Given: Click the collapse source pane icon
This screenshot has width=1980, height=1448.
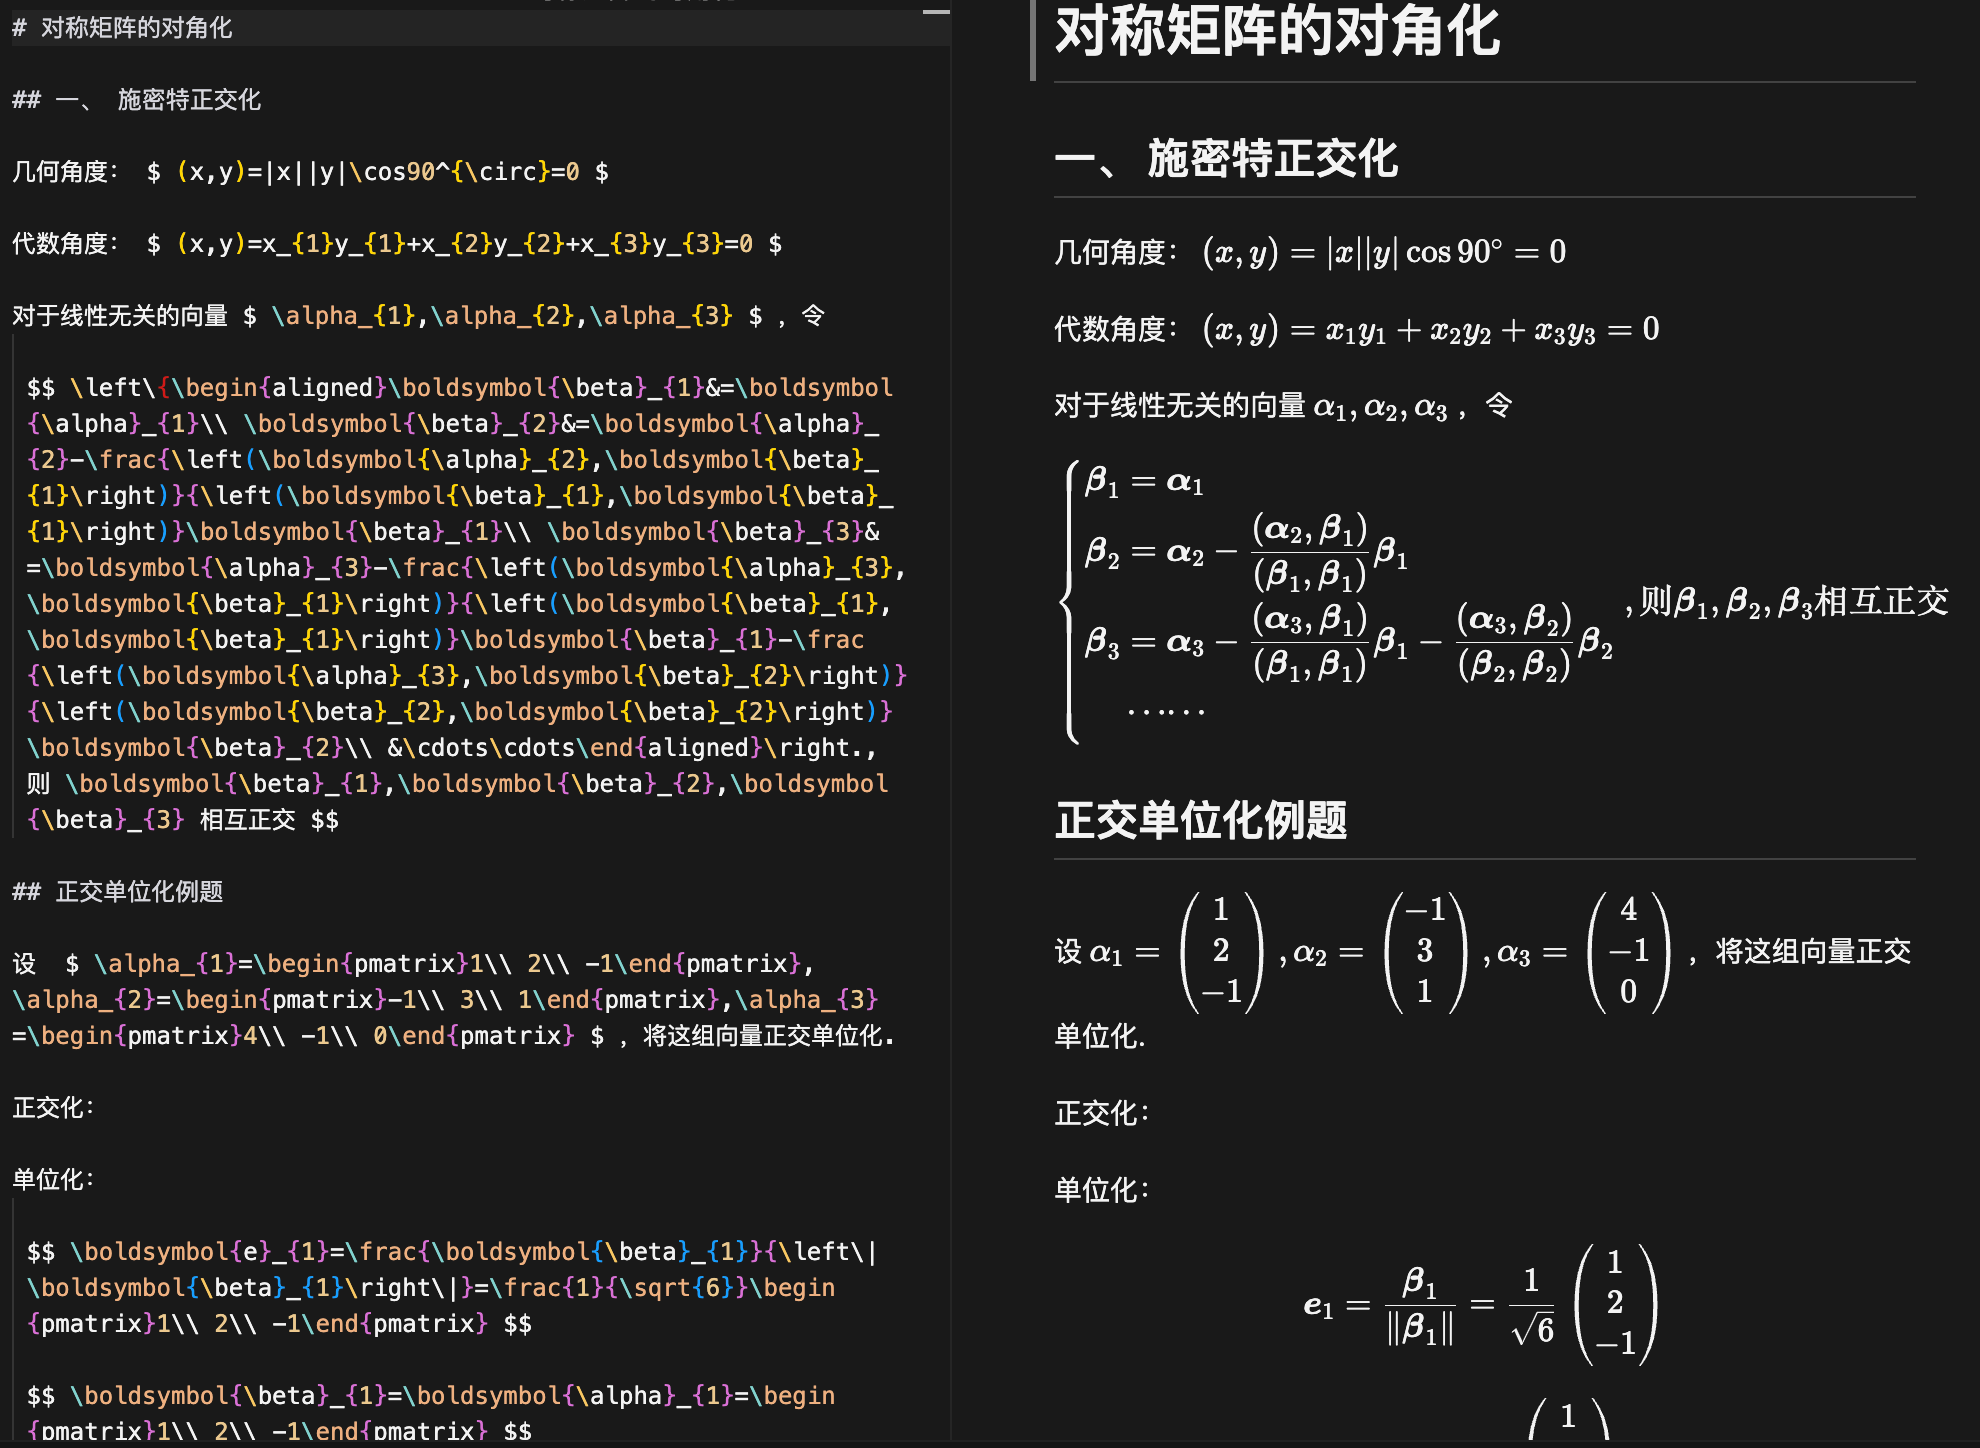Looking at the screenshot, I should [x=937, y=14].
